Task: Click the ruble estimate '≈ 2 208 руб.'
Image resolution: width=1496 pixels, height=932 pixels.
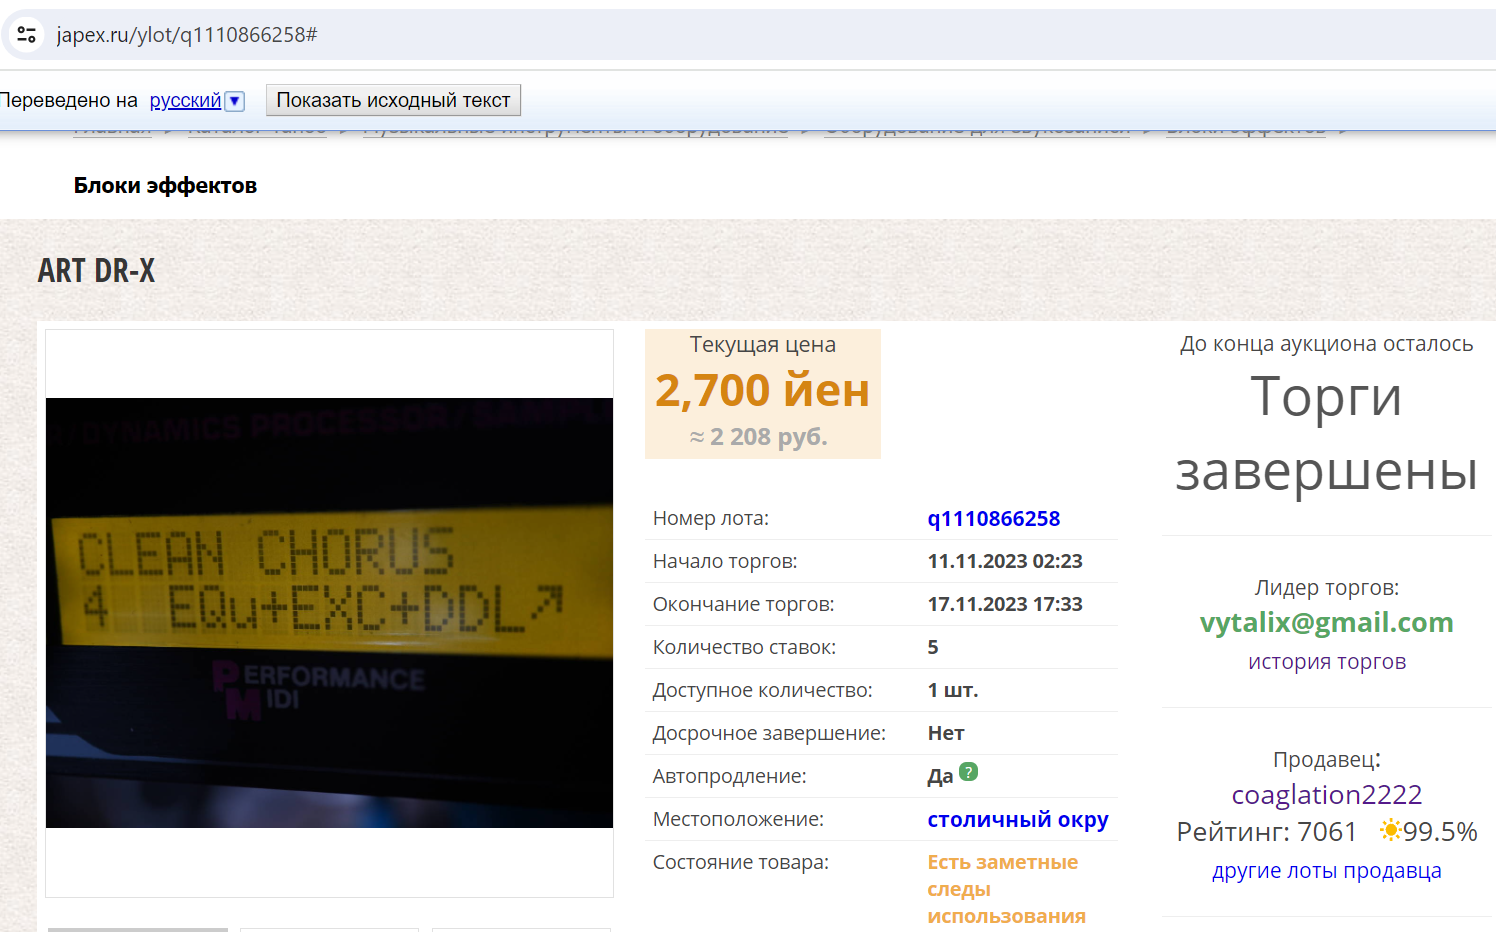Action: coord(759,437)
